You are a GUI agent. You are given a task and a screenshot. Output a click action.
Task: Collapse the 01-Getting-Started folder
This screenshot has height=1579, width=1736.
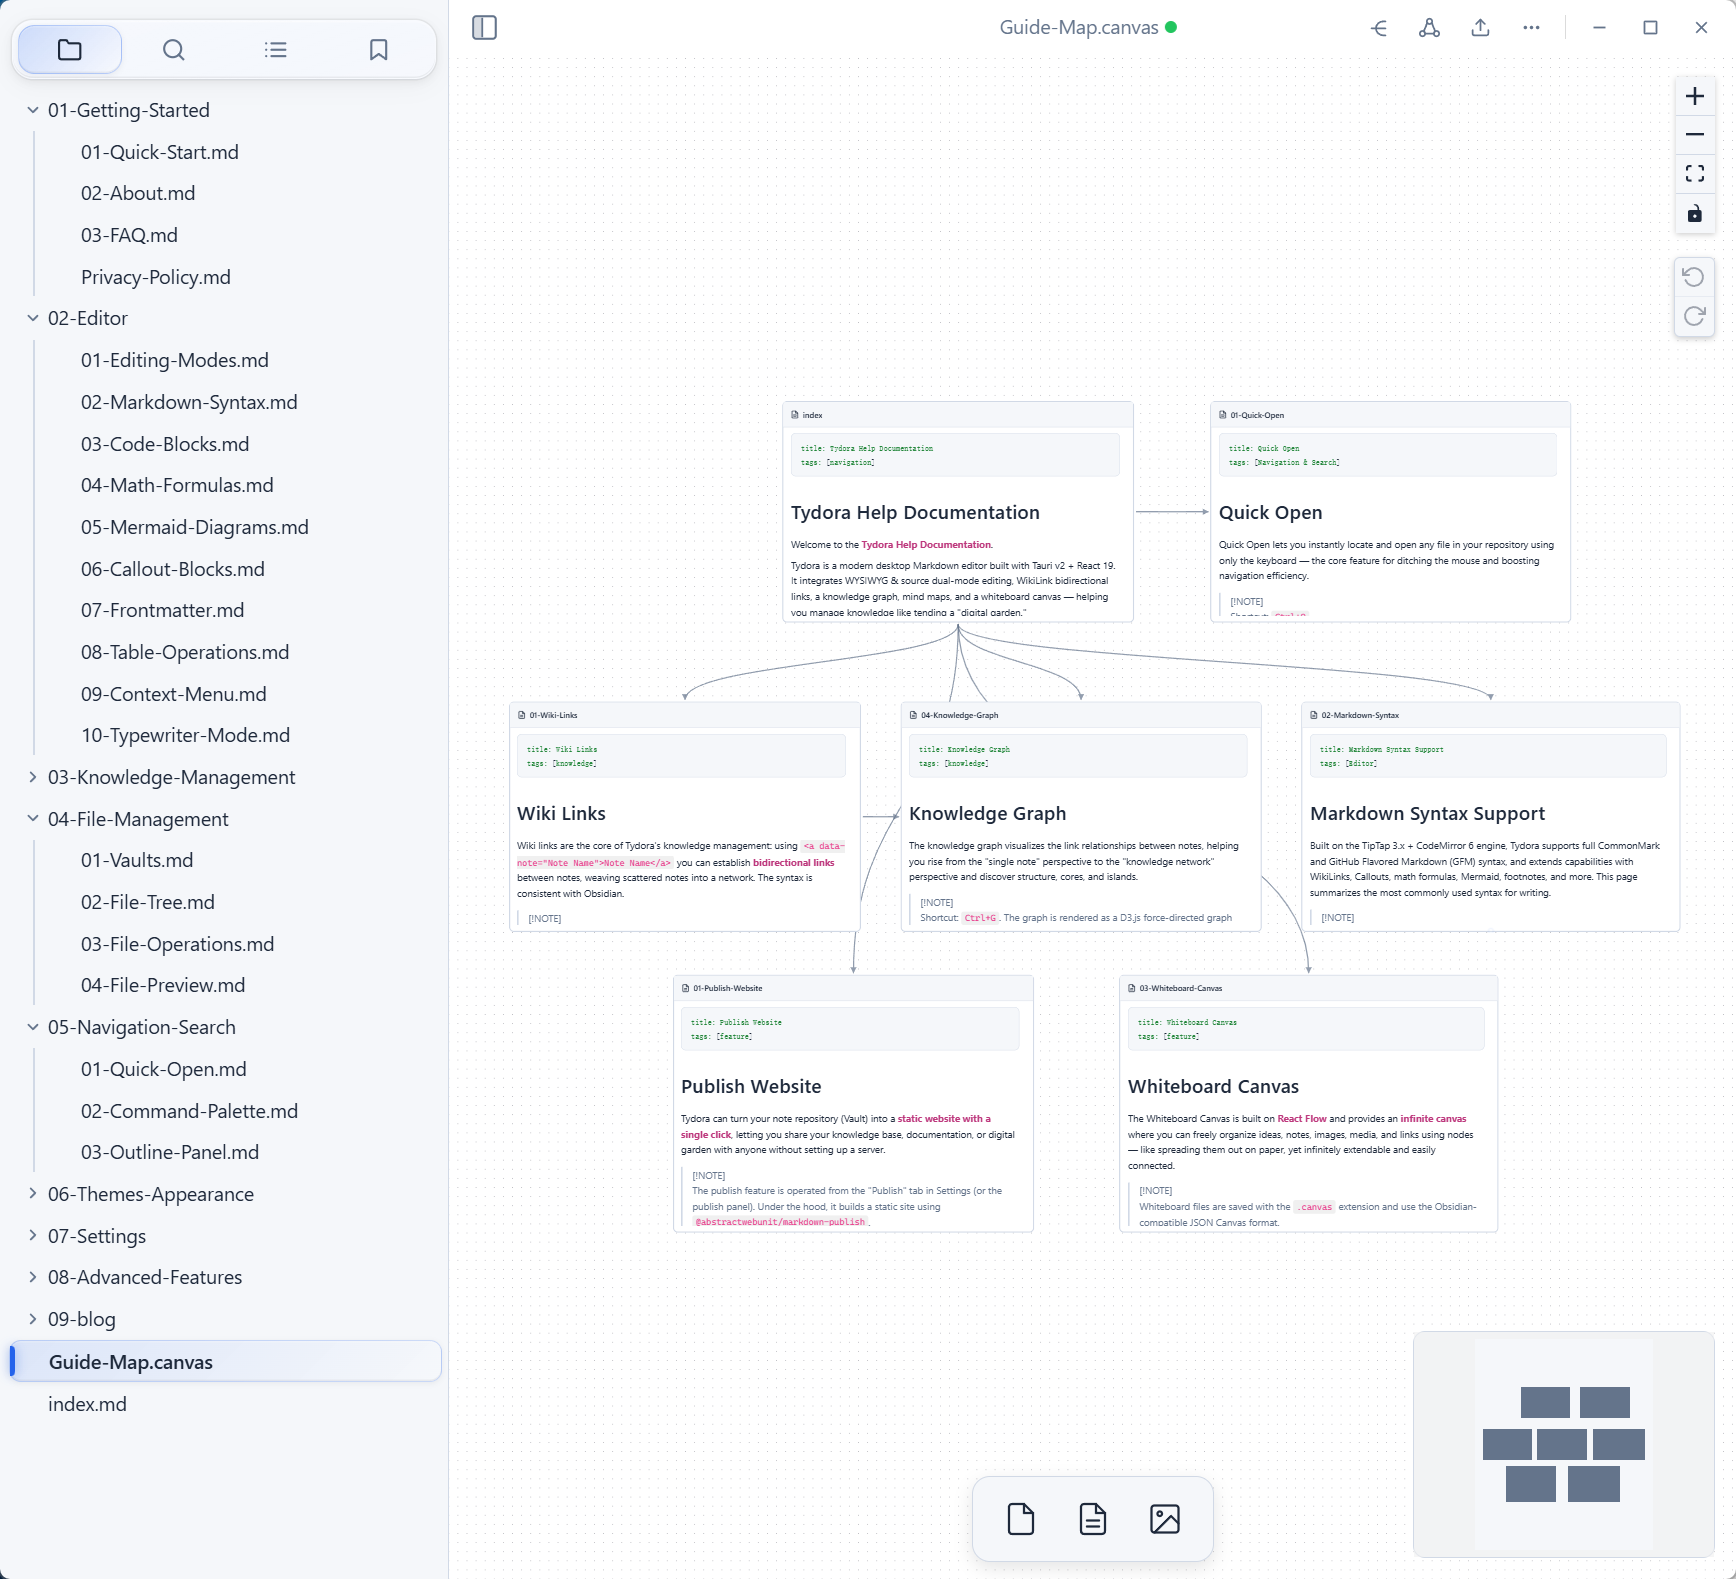tap(33, 110)
